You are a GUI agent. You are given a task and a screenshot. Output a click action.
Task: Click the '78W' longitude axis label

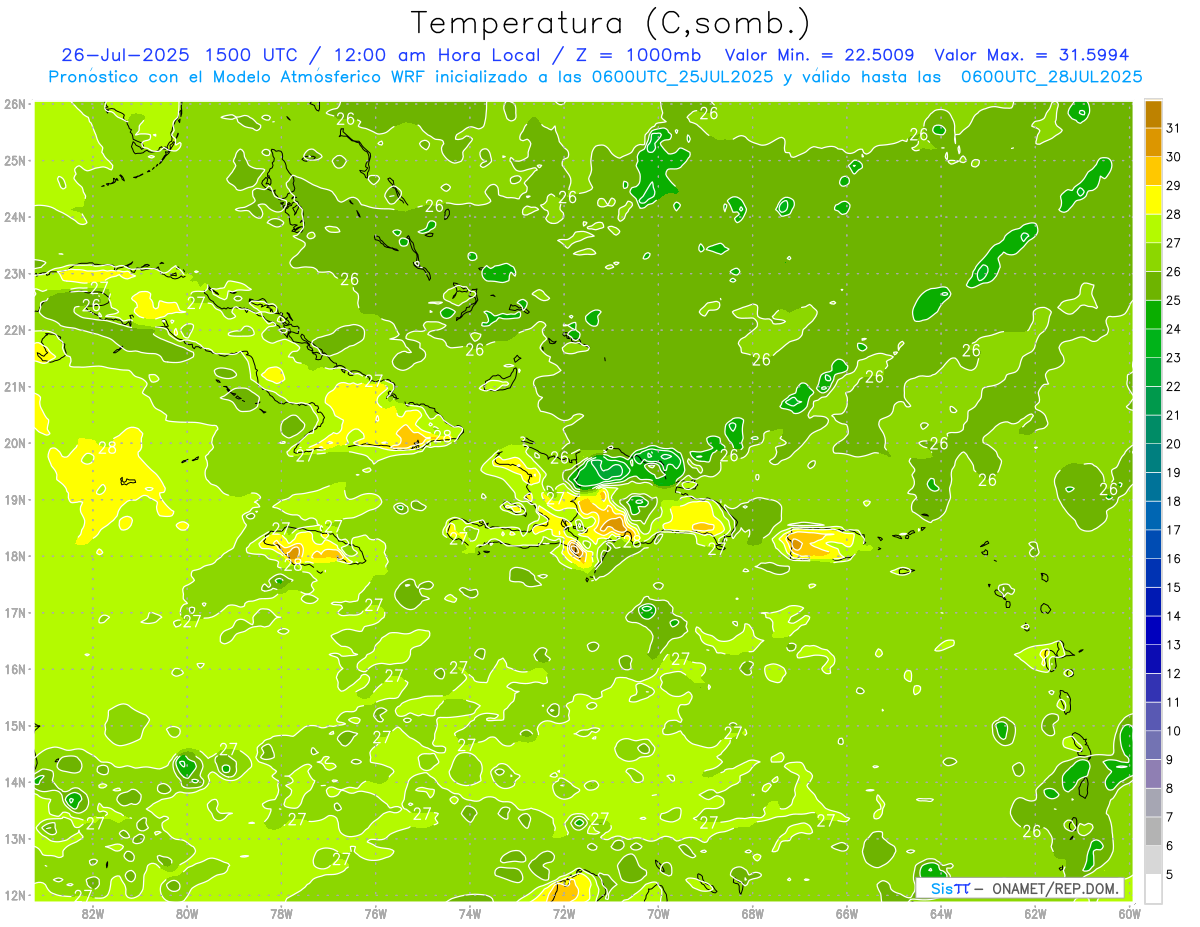coord(281,913)
